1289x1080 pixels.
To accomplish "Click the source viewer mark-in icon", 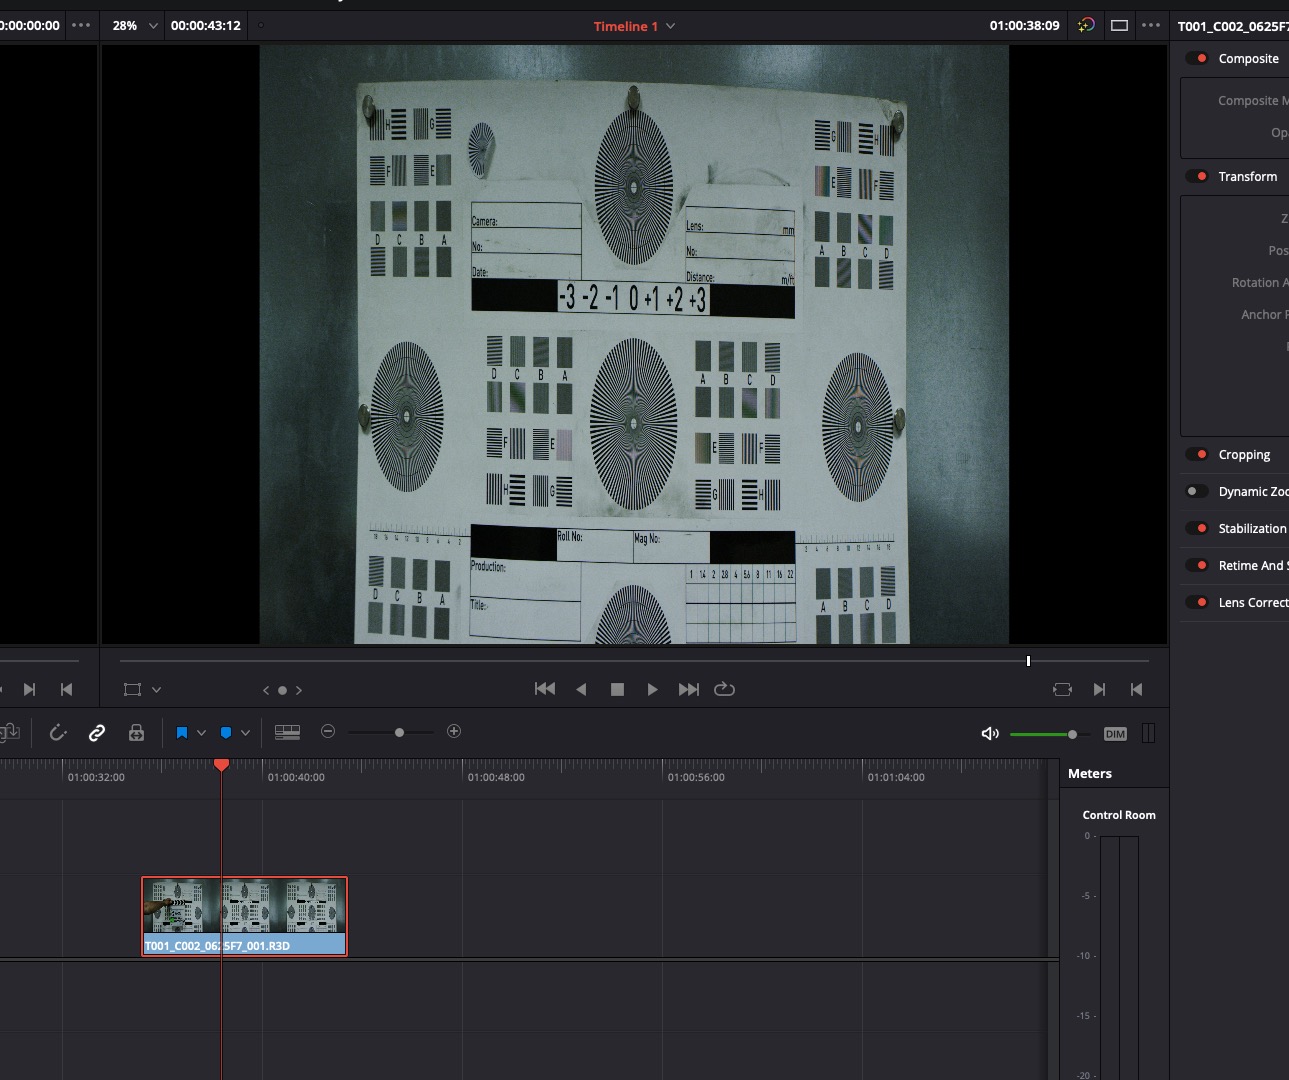I will click(x=29, y=689).
